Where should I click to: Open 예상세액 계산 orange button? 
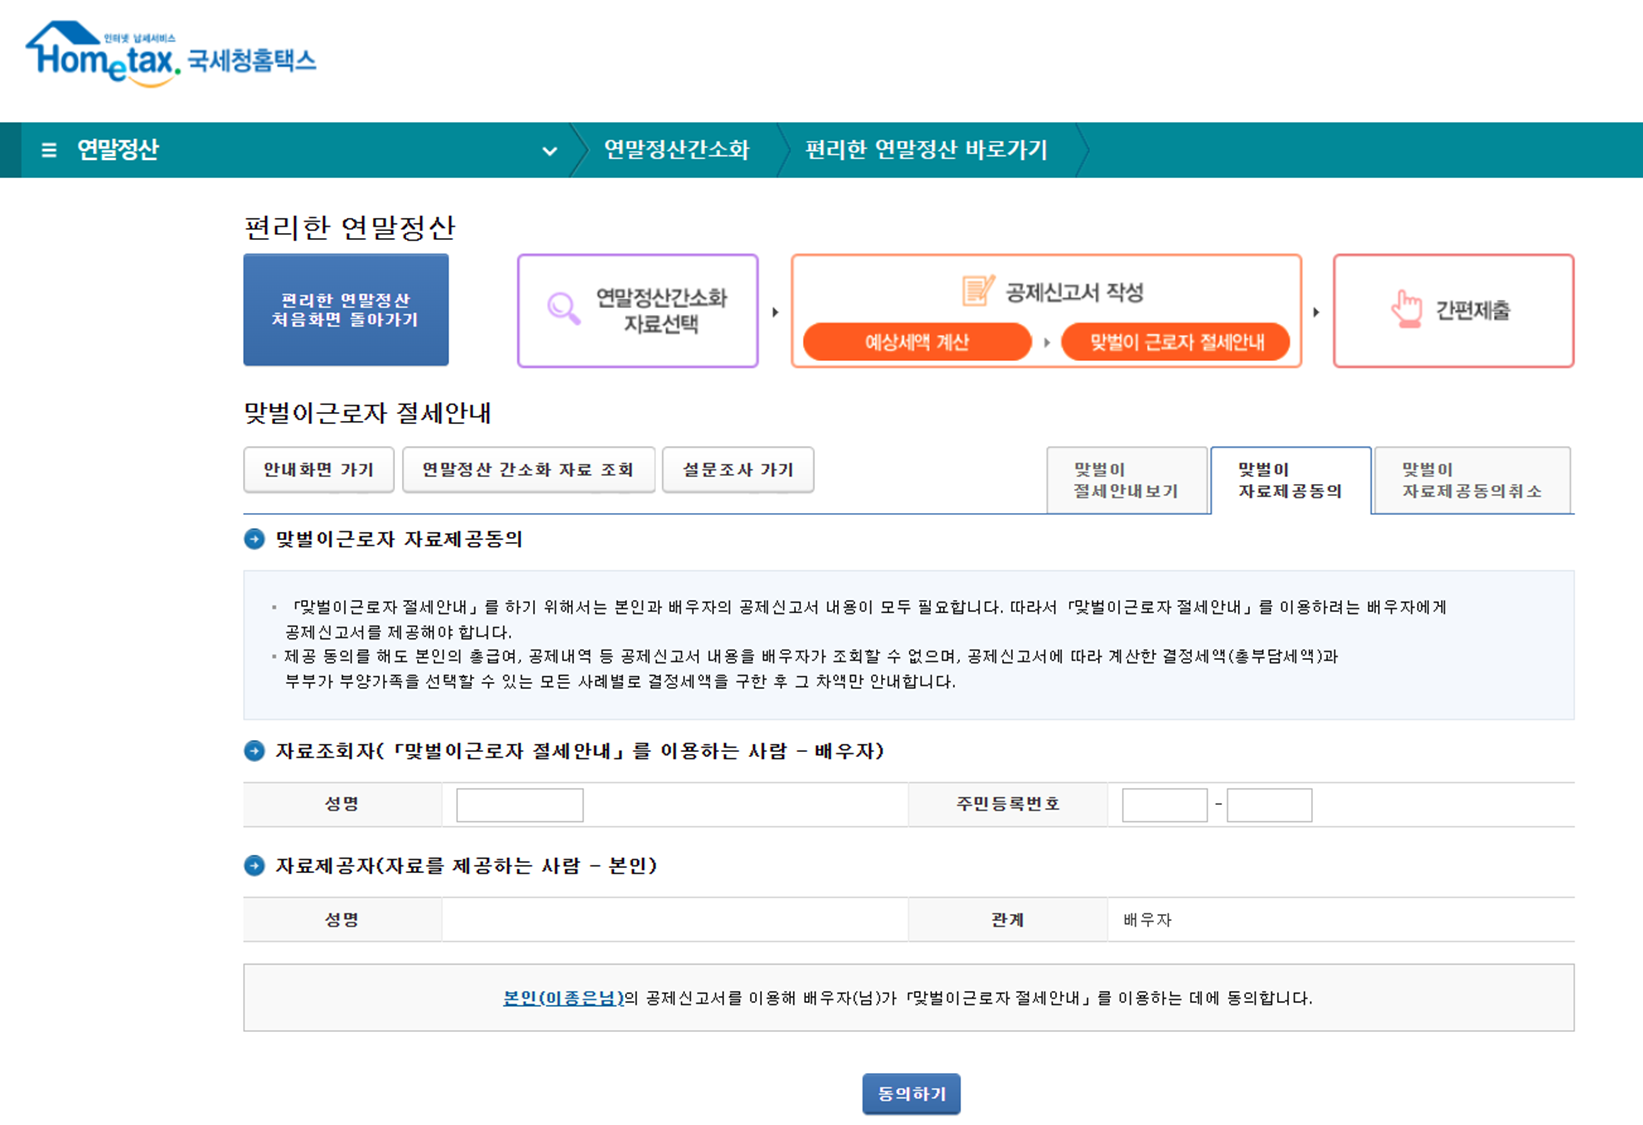tap(917, 342)
